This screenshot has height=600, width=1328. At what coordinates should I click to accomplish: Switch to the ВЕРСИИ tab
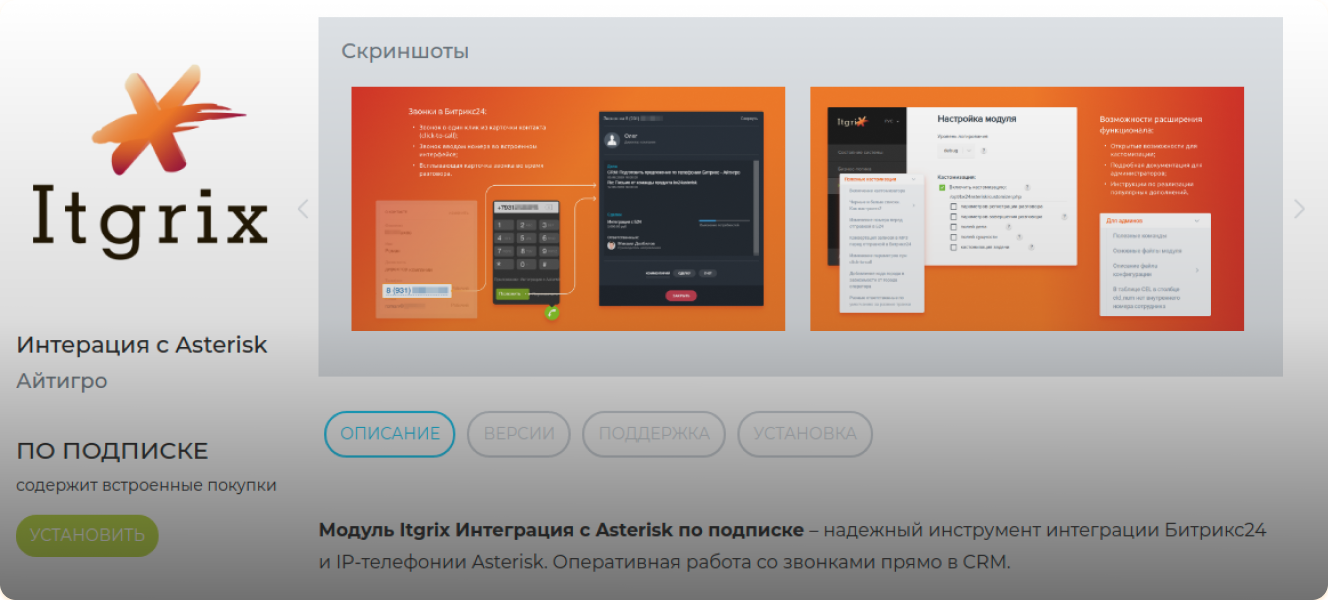point(518,434)
